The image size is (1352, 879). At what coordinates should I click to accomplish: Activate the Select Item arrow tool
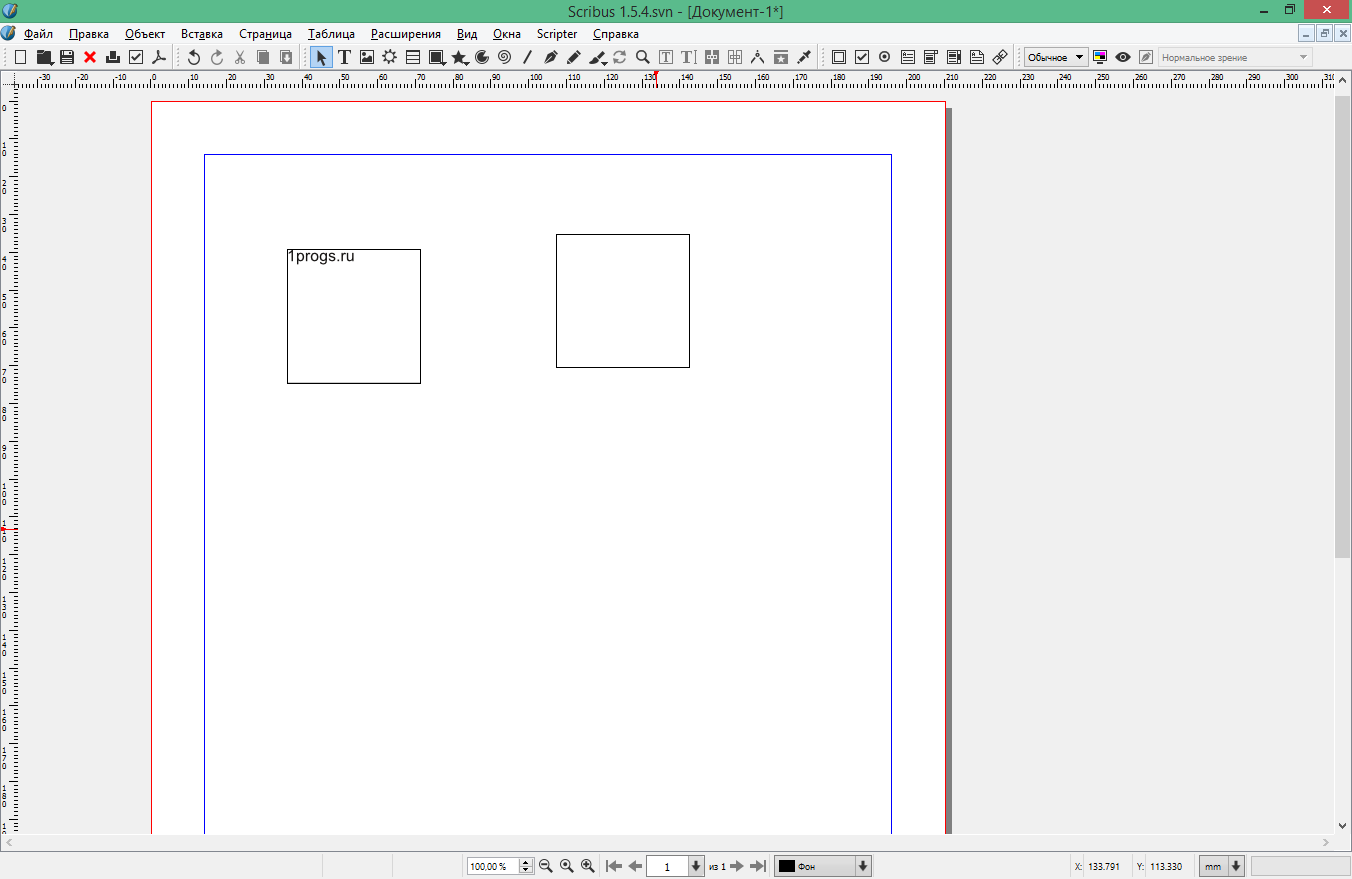tap(321, 57)
